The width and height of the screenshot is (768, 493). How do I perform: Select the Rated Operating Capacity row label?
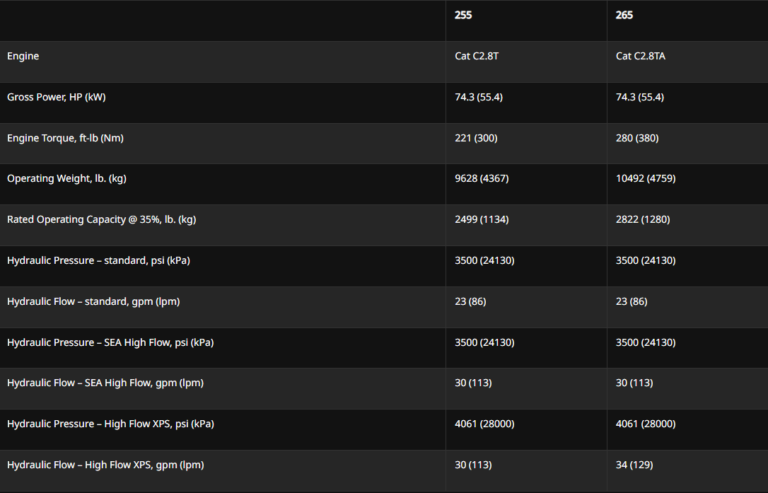pyautogui.click(x=101, y=220)
